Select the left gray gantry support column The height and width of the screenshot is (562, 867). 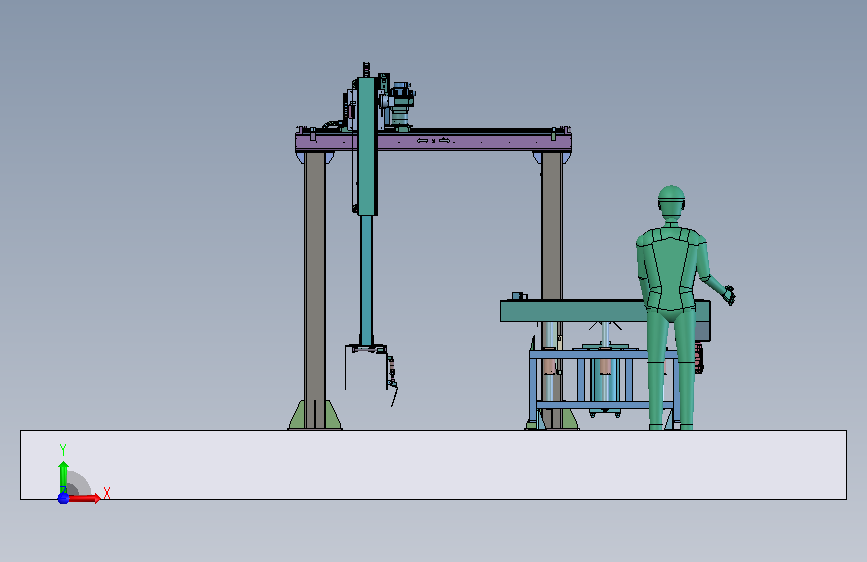[315, 289]
